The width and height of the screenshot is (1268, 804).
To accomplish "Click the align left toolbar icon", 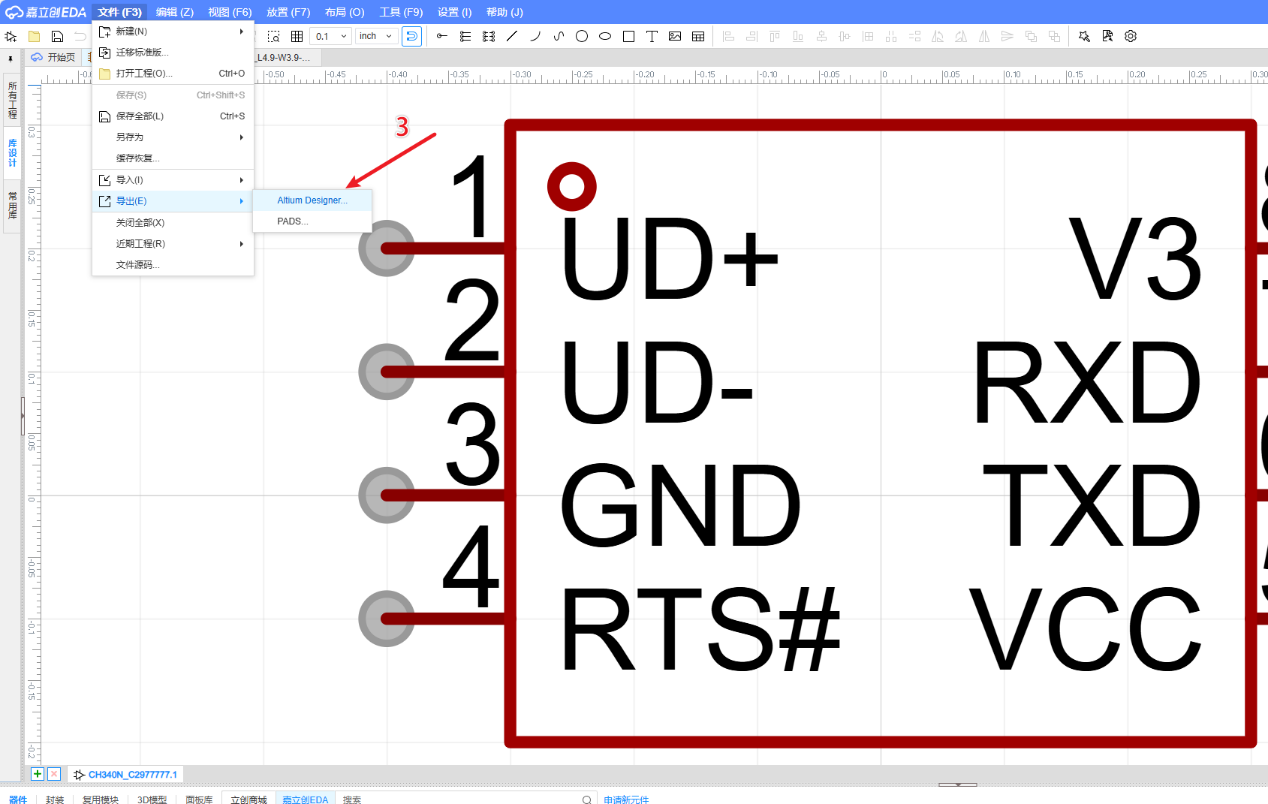I will tap(728, 36).
